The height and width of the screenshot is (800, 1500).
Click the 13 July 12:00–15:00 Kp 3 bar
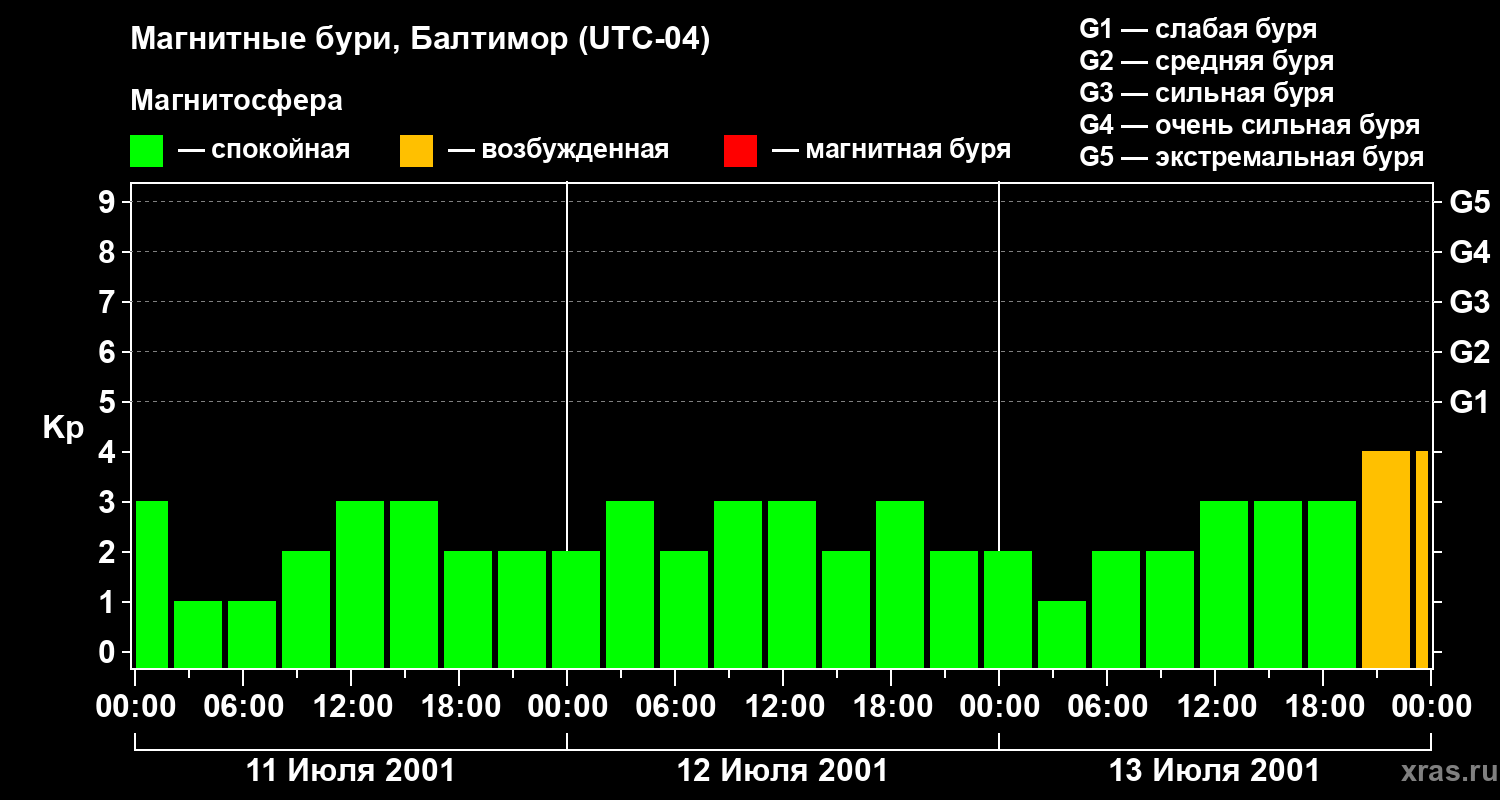tap(1224, 584)
